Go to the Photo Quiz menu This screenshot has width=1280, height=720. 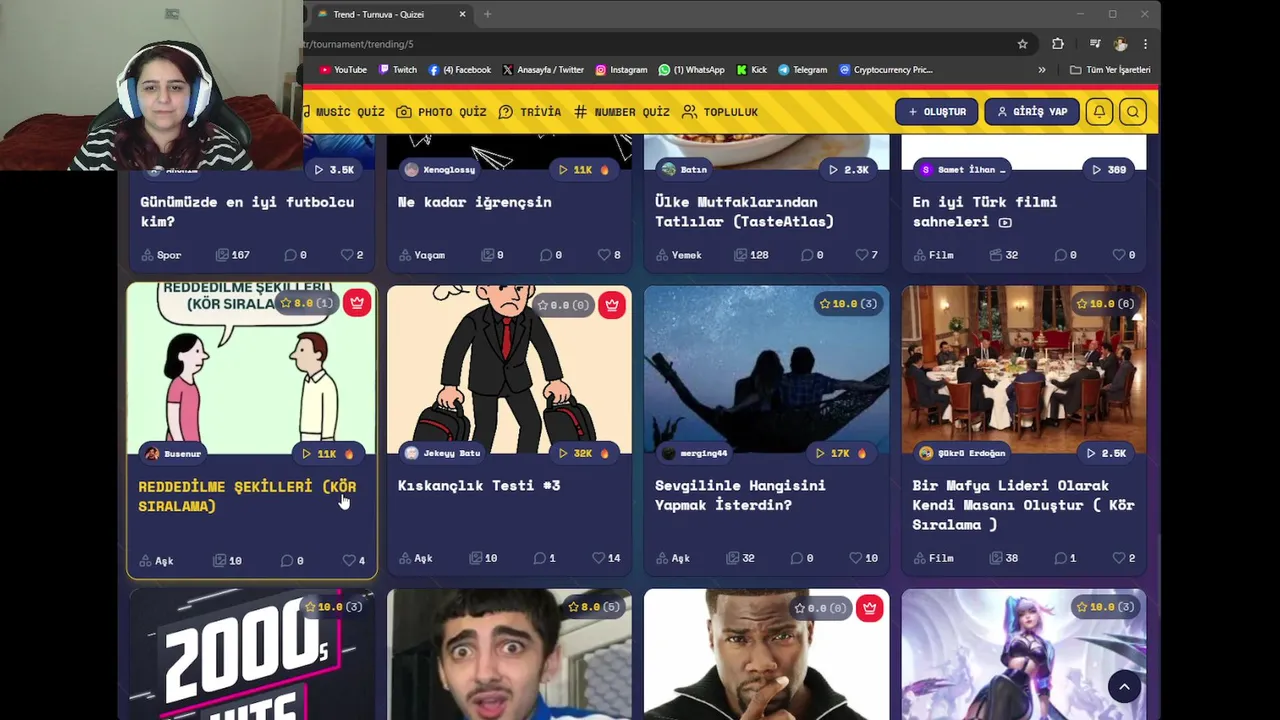441,112
